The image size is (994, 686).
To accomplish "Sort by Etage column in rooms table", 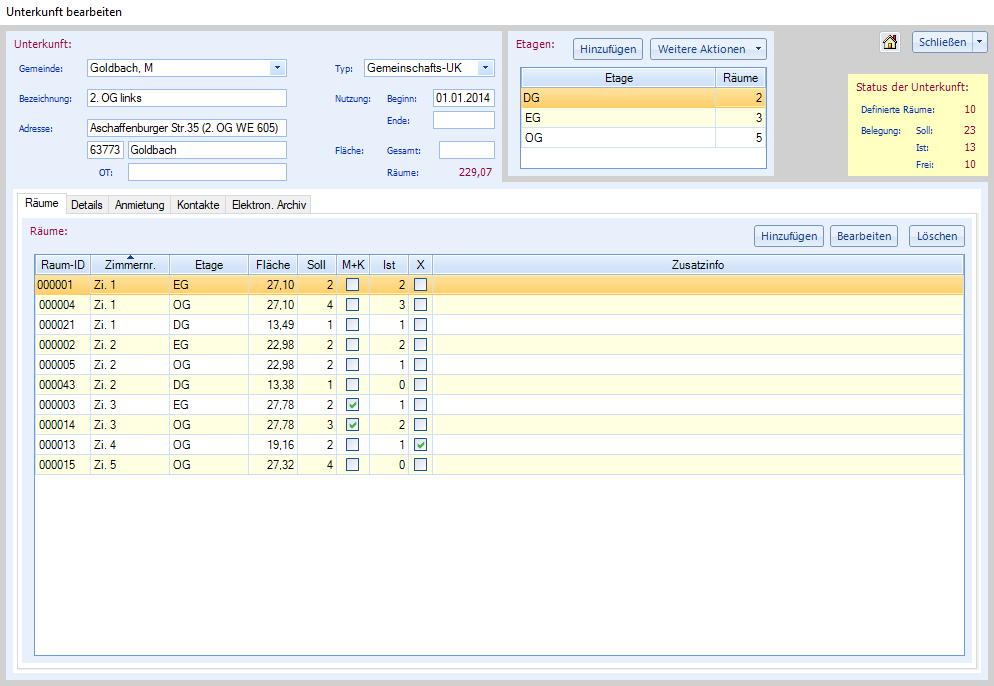I will (209, 265).
